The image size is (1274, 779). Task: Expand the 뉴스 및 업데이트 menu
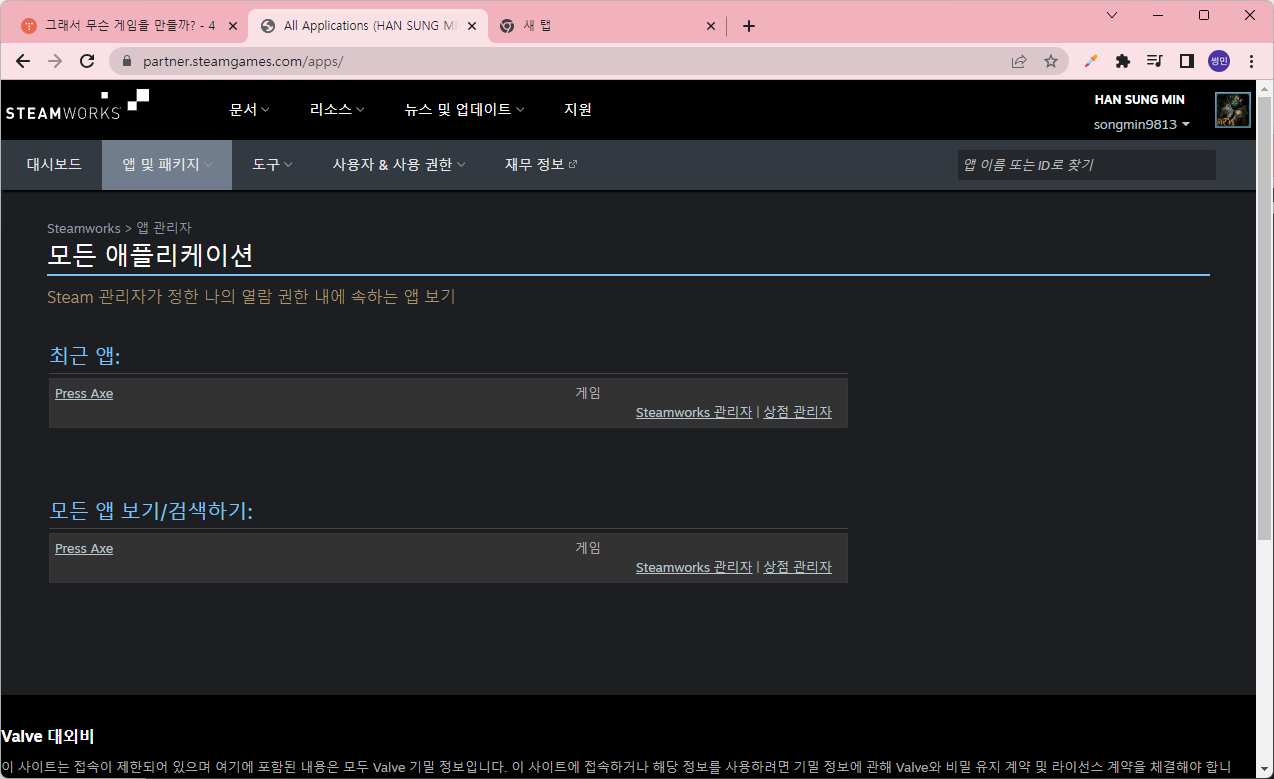pyautogui.click(x=465, y=109)
